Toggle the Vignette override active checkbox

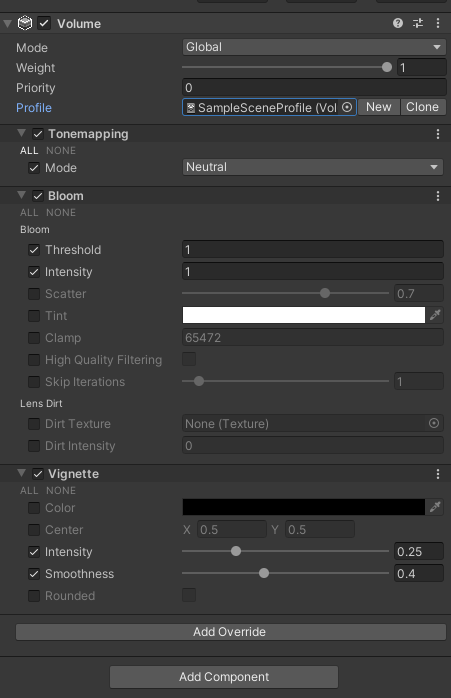(x=38, y=474)
